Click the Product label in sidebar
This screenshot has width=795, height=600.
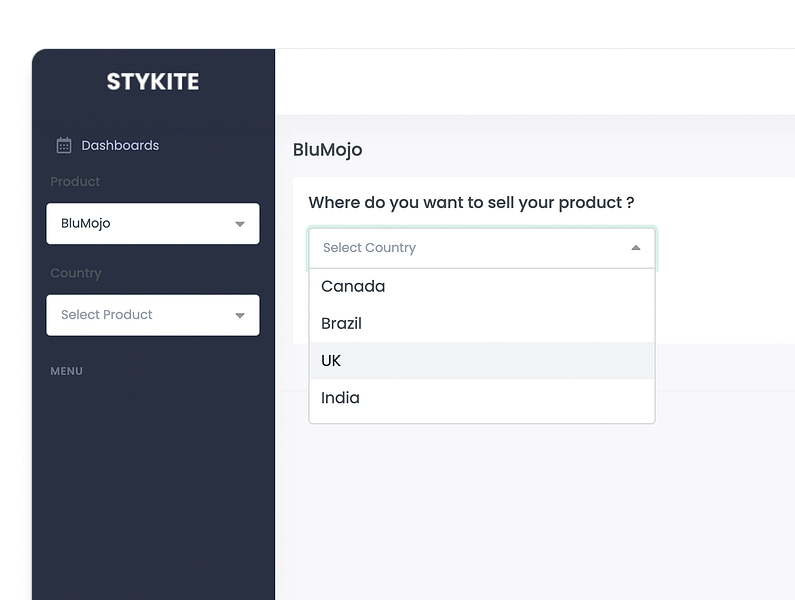tap(75, 182)
